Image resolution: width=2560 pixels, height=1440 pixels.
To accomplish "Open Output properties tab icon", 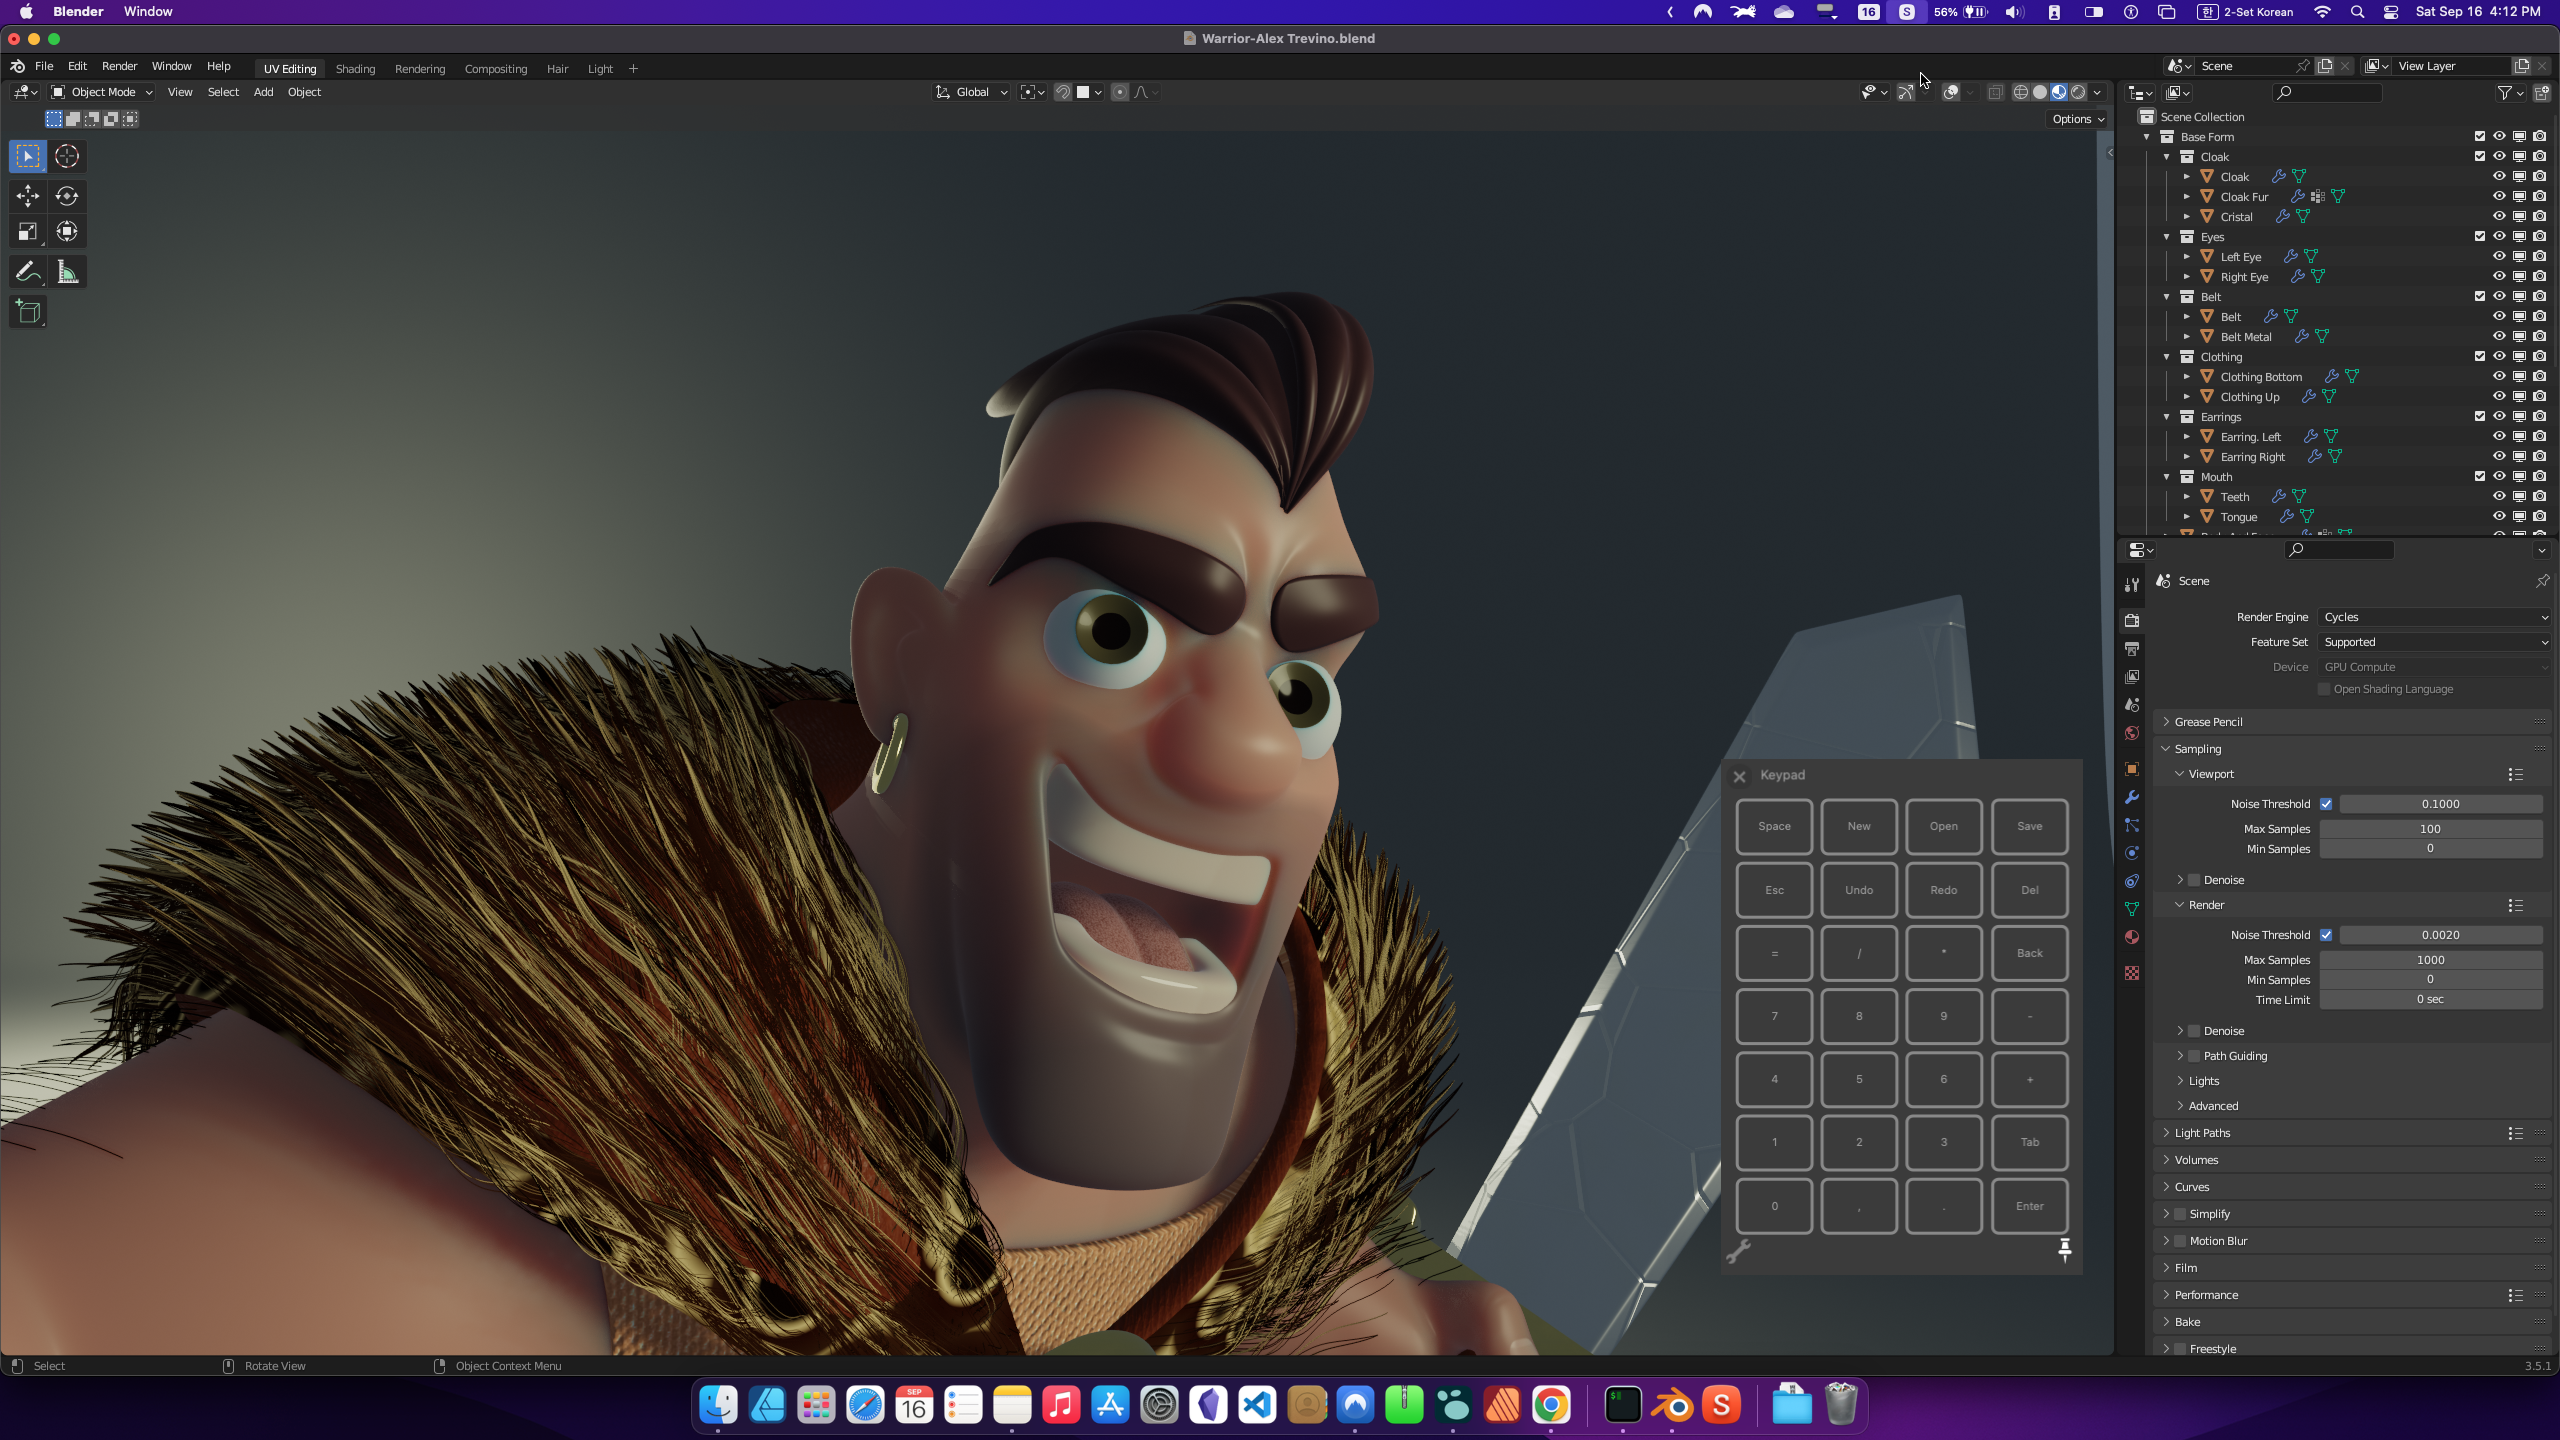I will click(x=2132, y=649).
